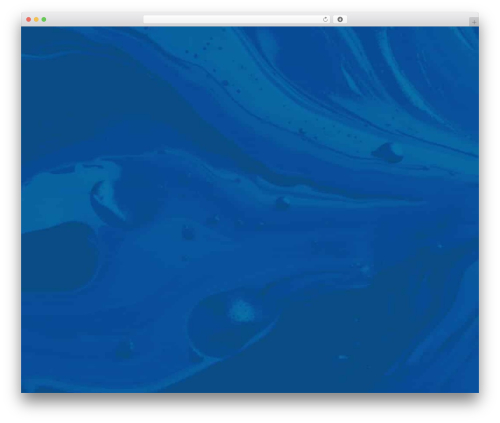500x423 pixels.
Task: Click the empty toolbar area right of downloads button
Action: click(408, 20)
